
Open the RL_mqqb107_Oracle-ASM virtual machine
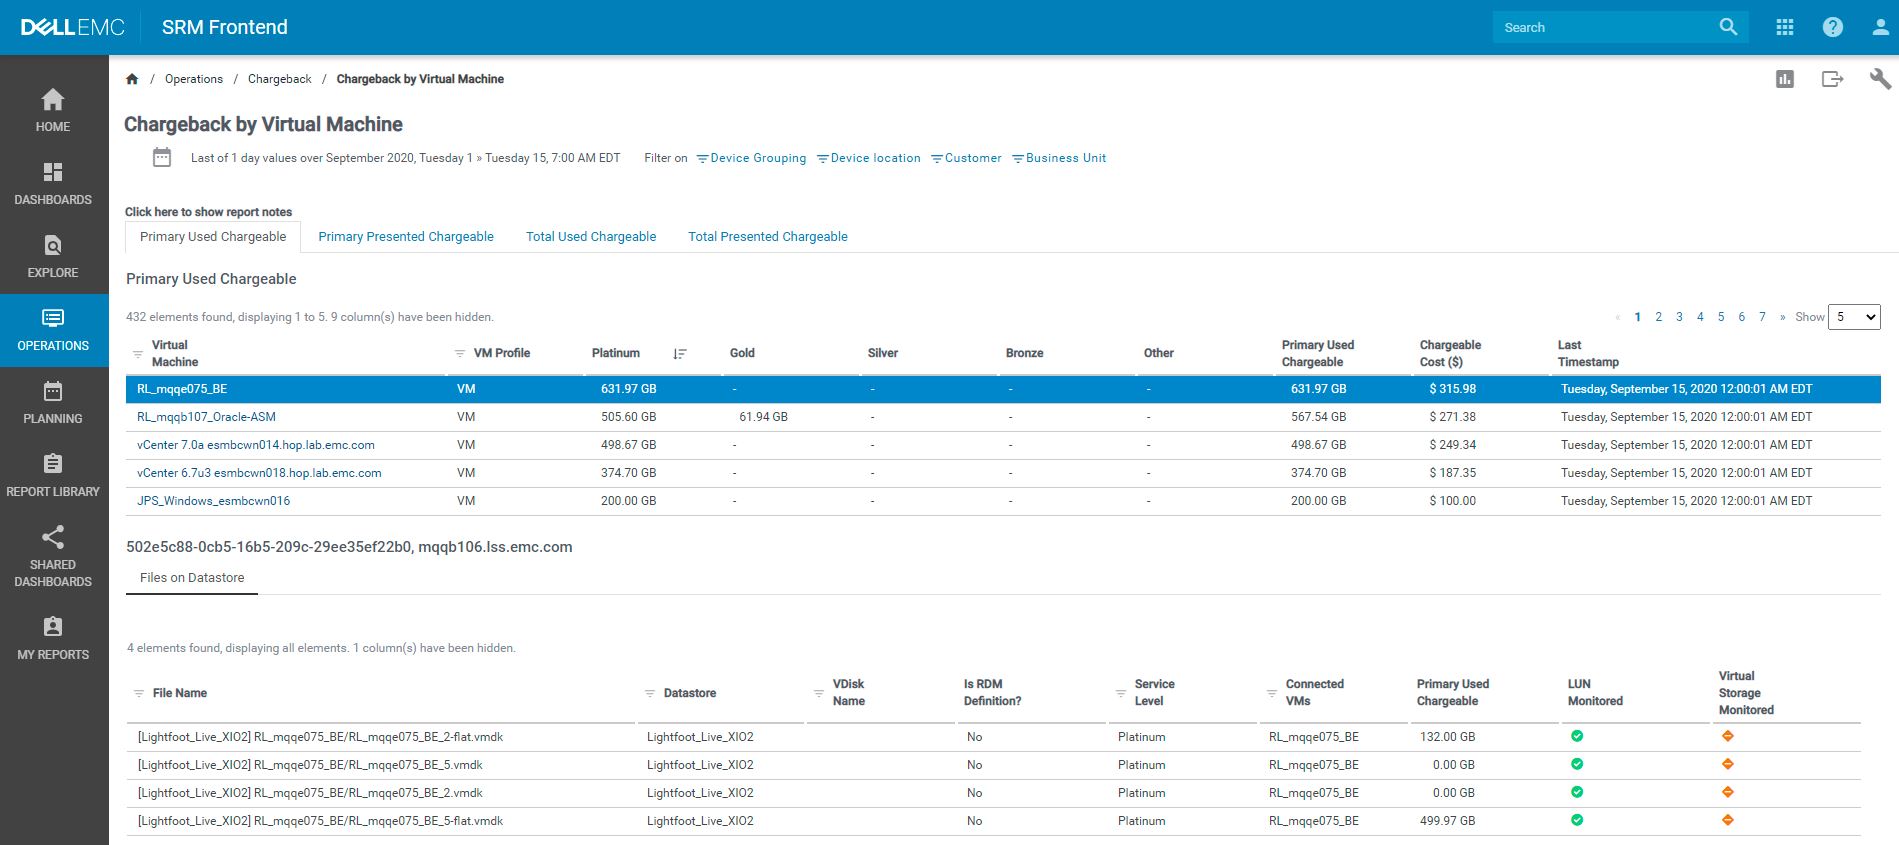point(206,417)
